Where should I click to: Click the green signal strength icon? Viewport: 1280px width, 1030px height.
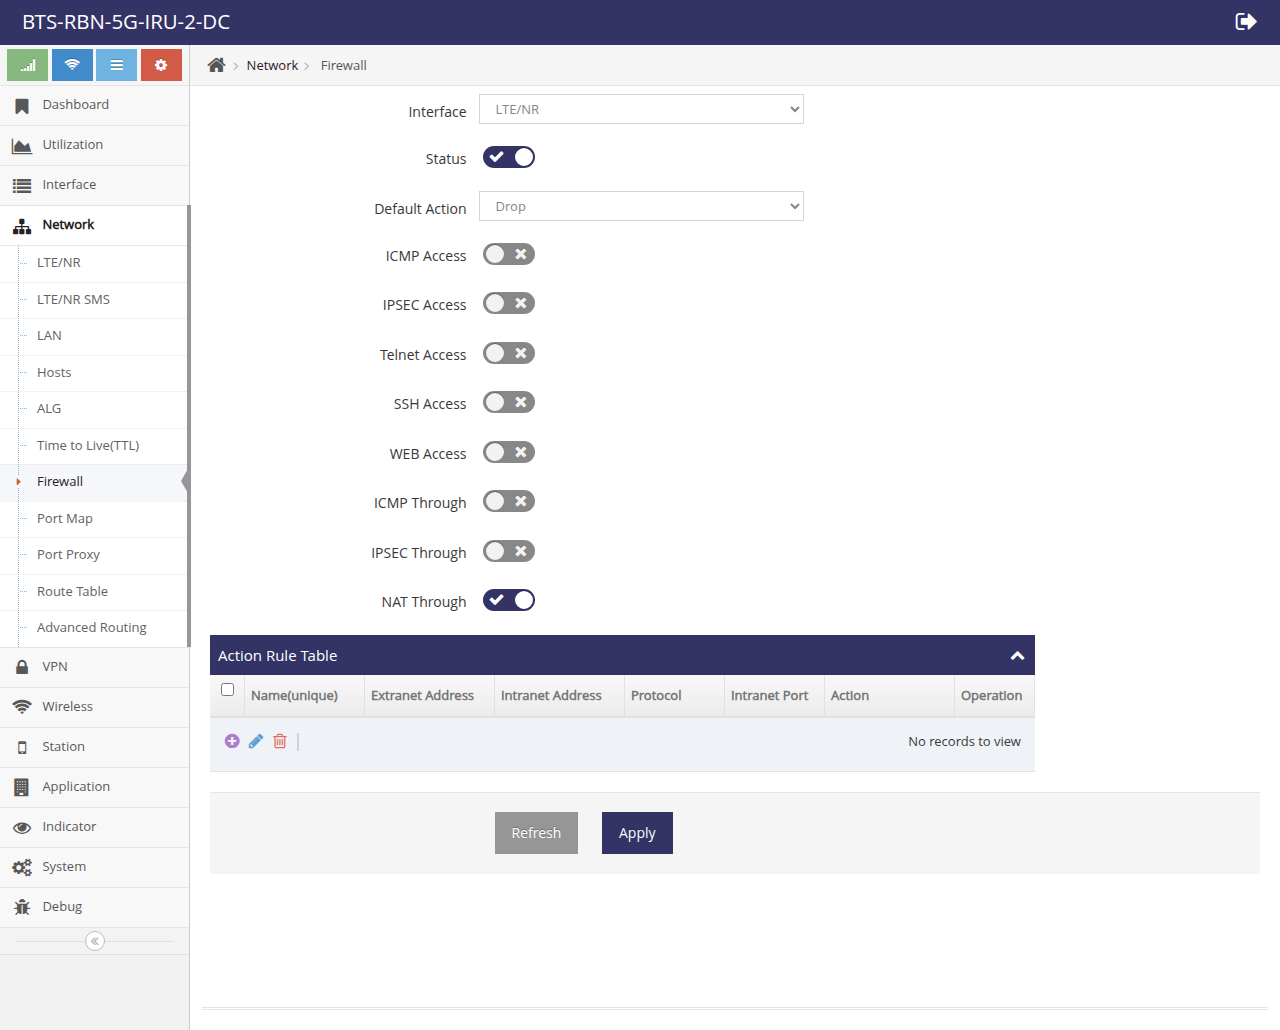click(28, 65)
